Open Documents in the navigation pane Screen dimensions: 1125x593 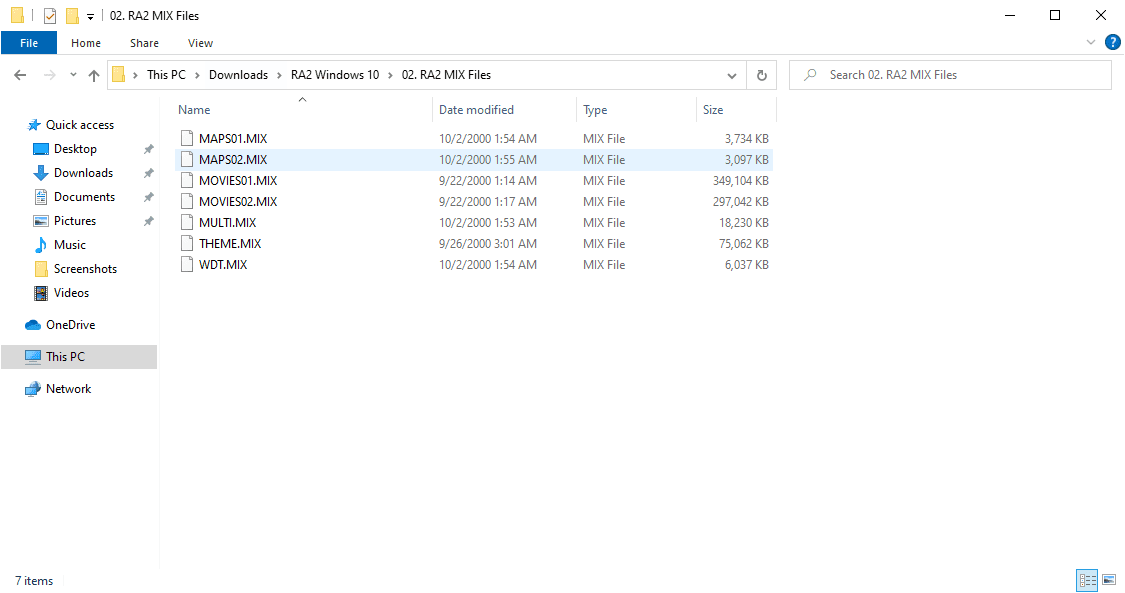(84, 197)
